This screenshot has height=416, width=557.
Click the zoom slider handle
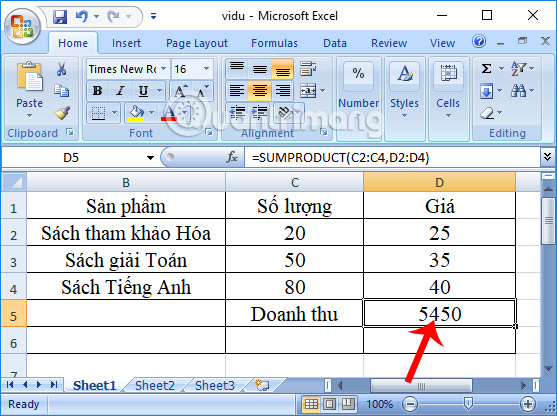click(x=468, y=403)
